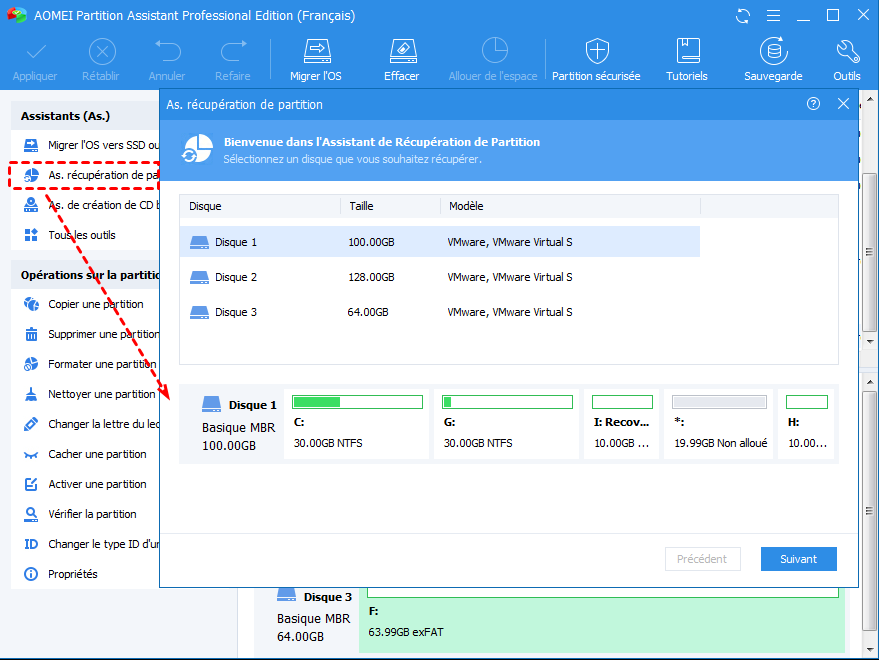This screenshot has width=879, height=660.
Task: Click the Suivant button
Action: pyautogui.click(x=798, y=559)
